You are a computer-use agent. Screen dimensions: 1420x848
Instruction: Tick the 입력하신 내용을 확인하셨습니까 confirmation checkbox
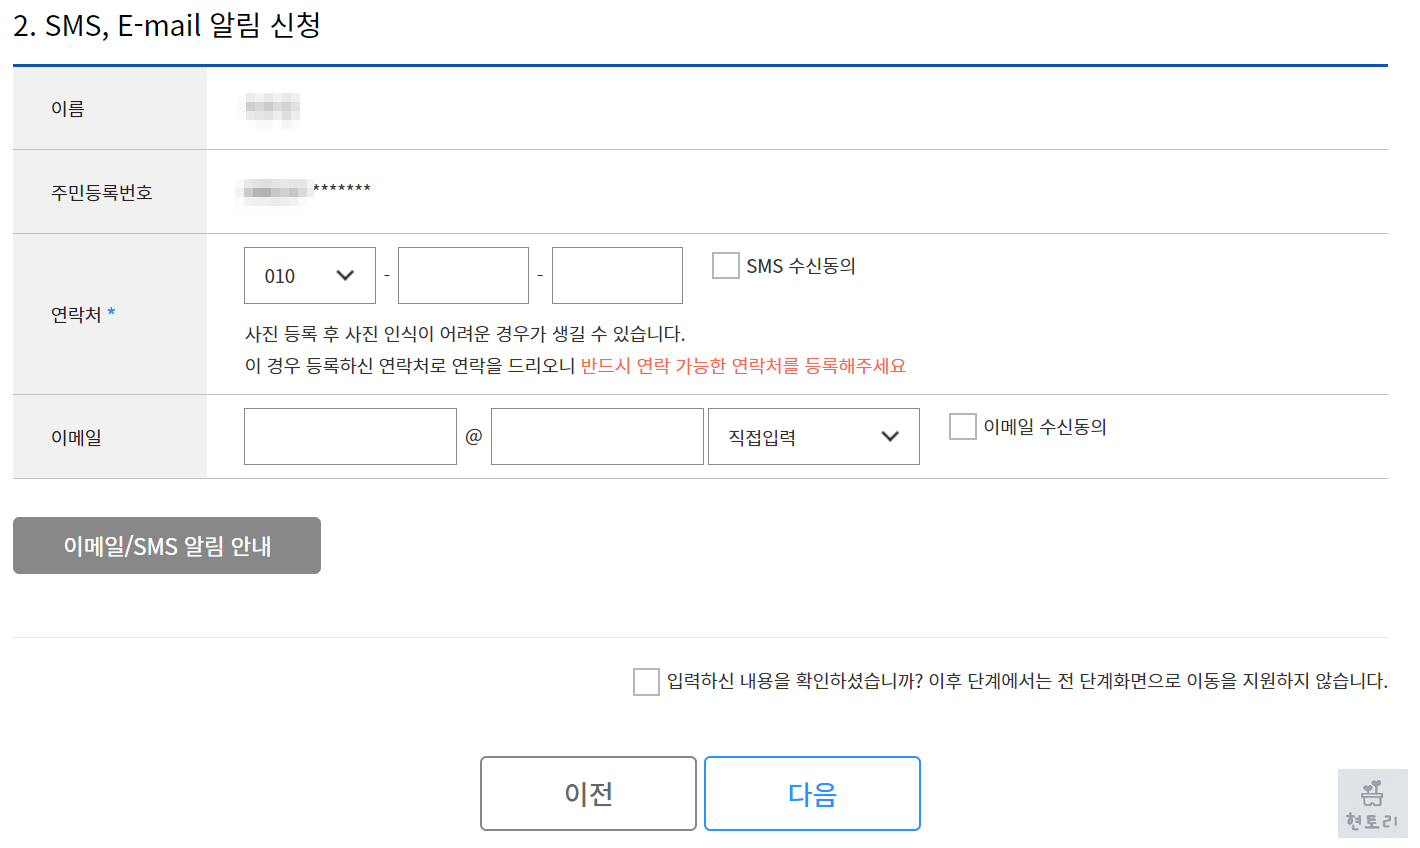(x=647, y=682)
